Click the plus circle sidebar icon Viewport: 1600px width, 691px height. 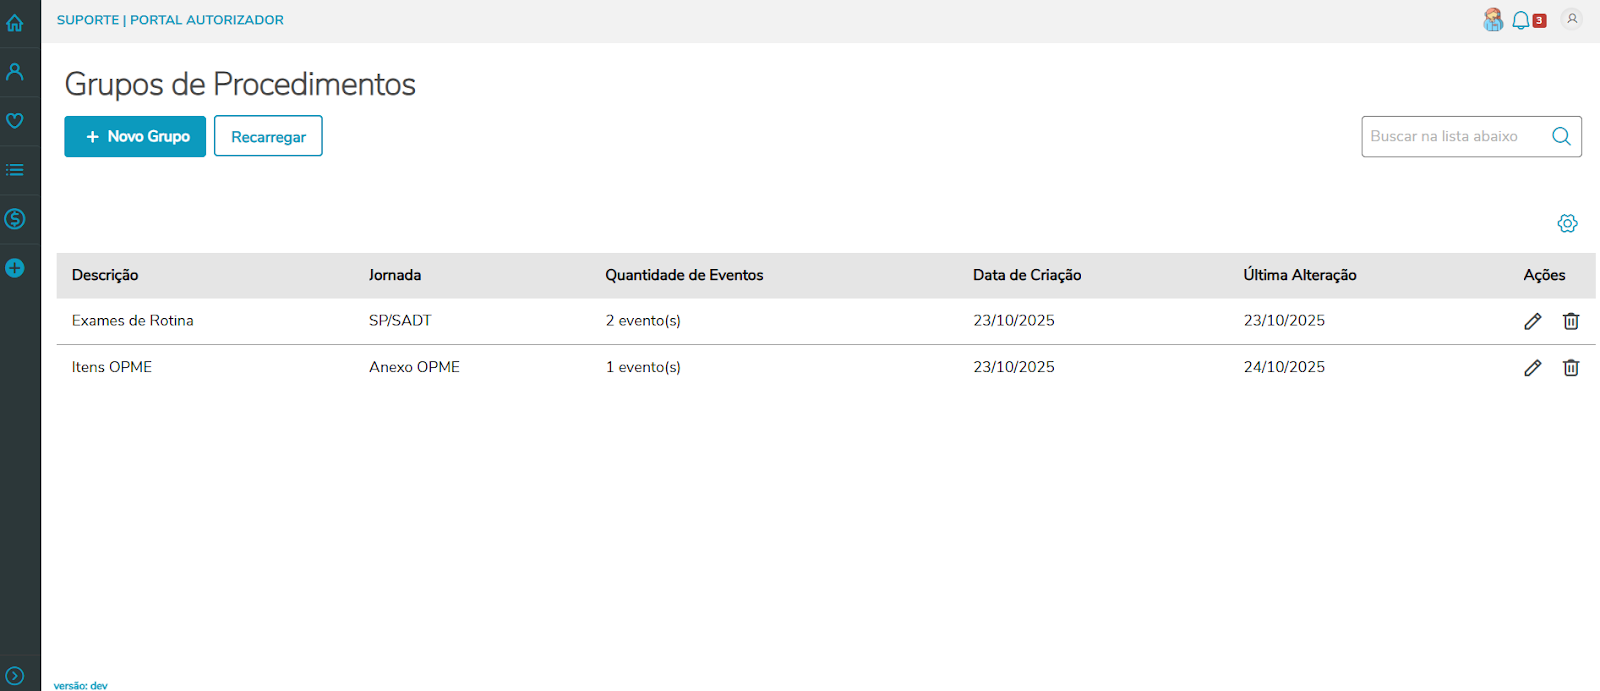pyautogui.click(x=15, y=268)
